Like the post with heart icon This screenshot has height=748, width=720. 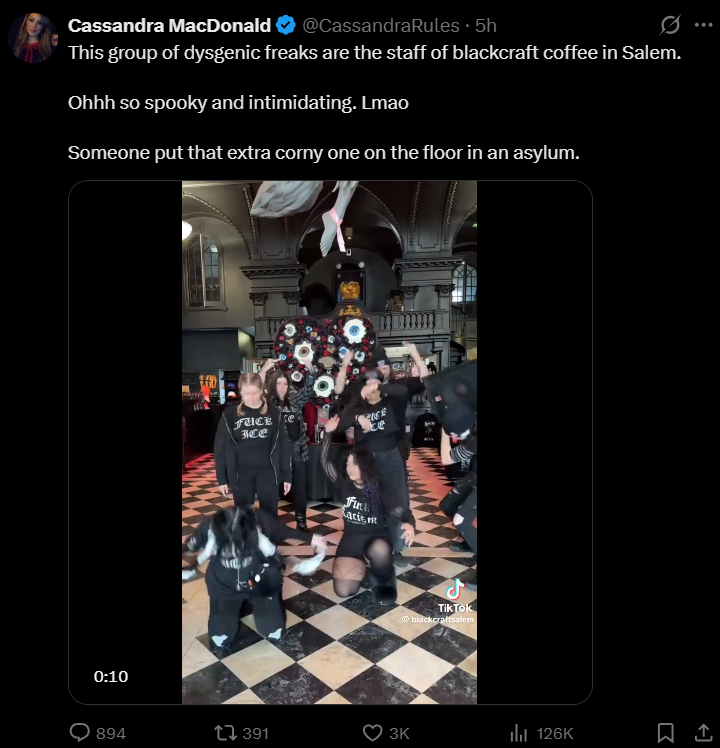(373, 733)
